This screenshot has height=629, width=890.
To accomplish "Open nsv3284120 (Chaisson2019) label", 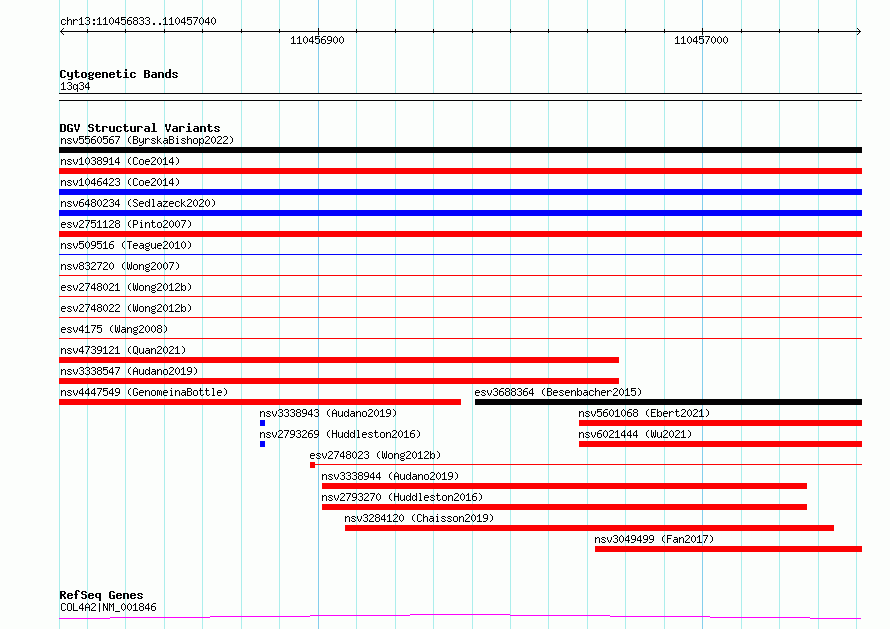I will 419,518.
